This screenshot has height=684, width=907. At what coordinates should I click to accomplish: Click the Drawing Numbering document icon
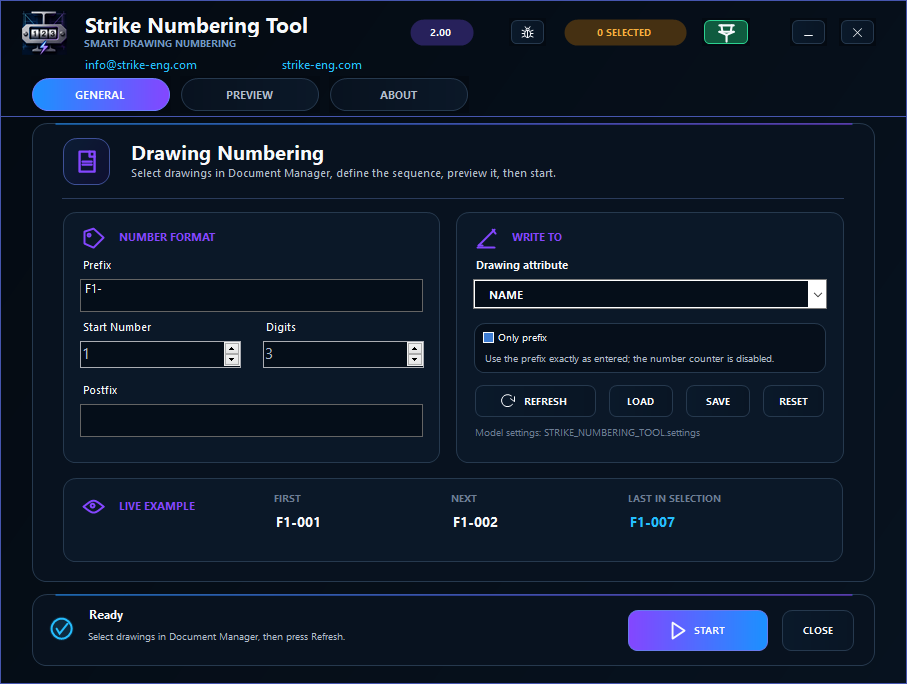pos(87,161)
